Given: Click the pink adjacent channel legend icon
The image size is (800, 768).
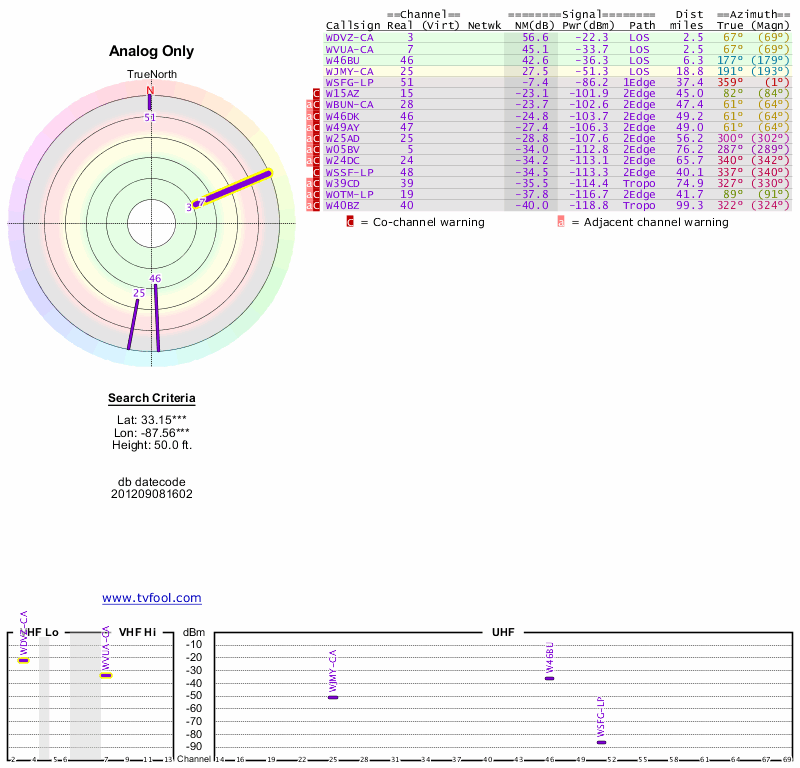Looking at the screenshot, I should click(560, 222).
